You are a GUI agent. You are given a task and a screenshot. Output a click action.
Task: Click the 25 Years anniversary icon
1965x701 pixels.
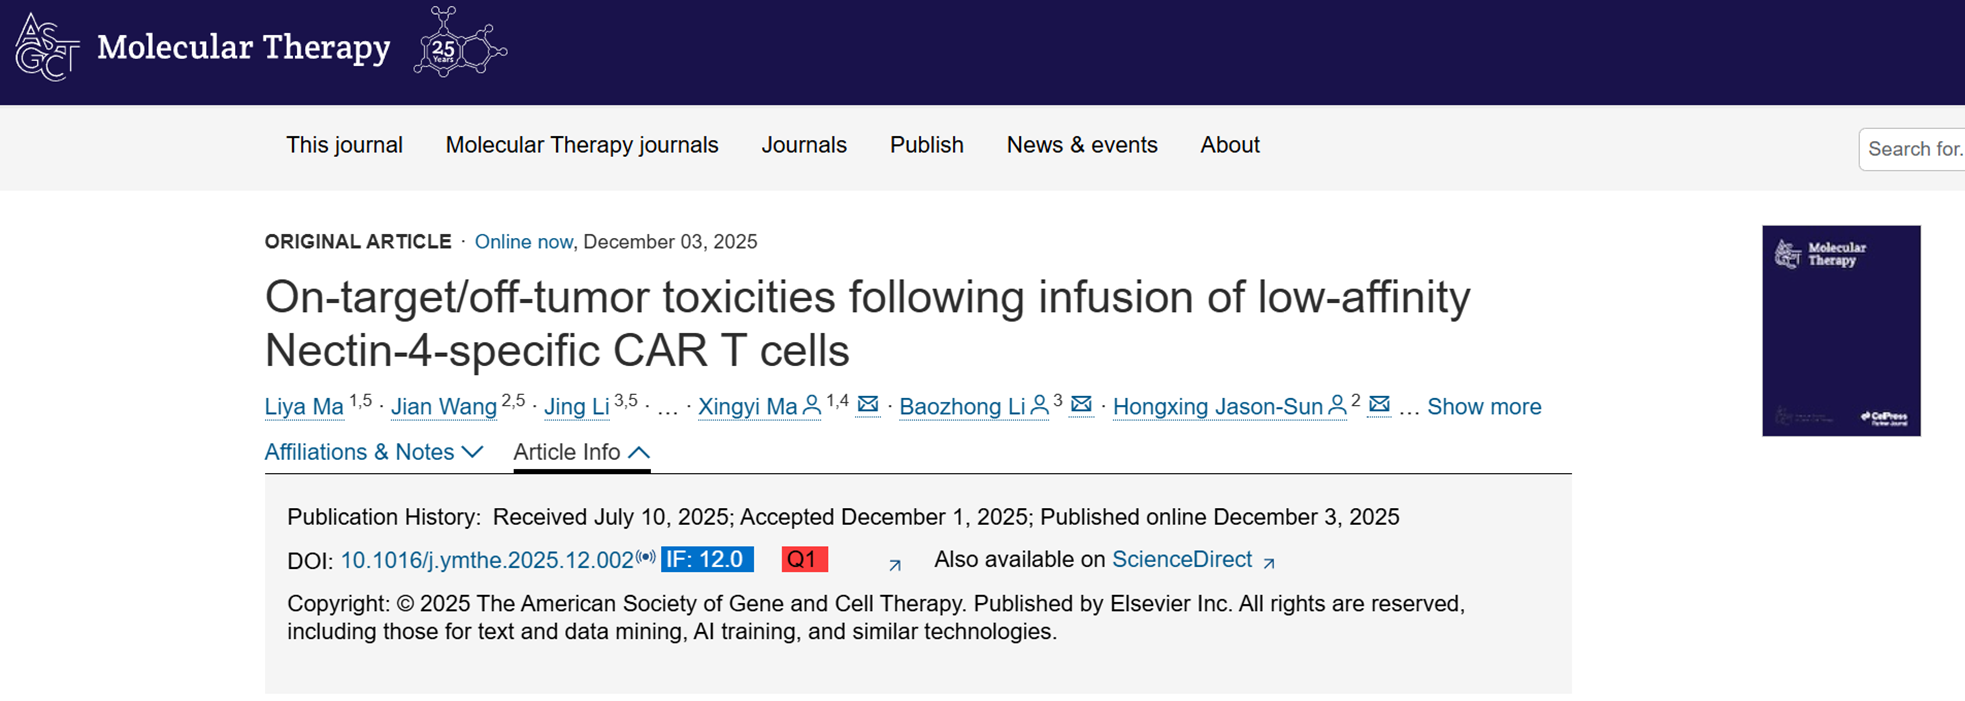coord(459,43)
